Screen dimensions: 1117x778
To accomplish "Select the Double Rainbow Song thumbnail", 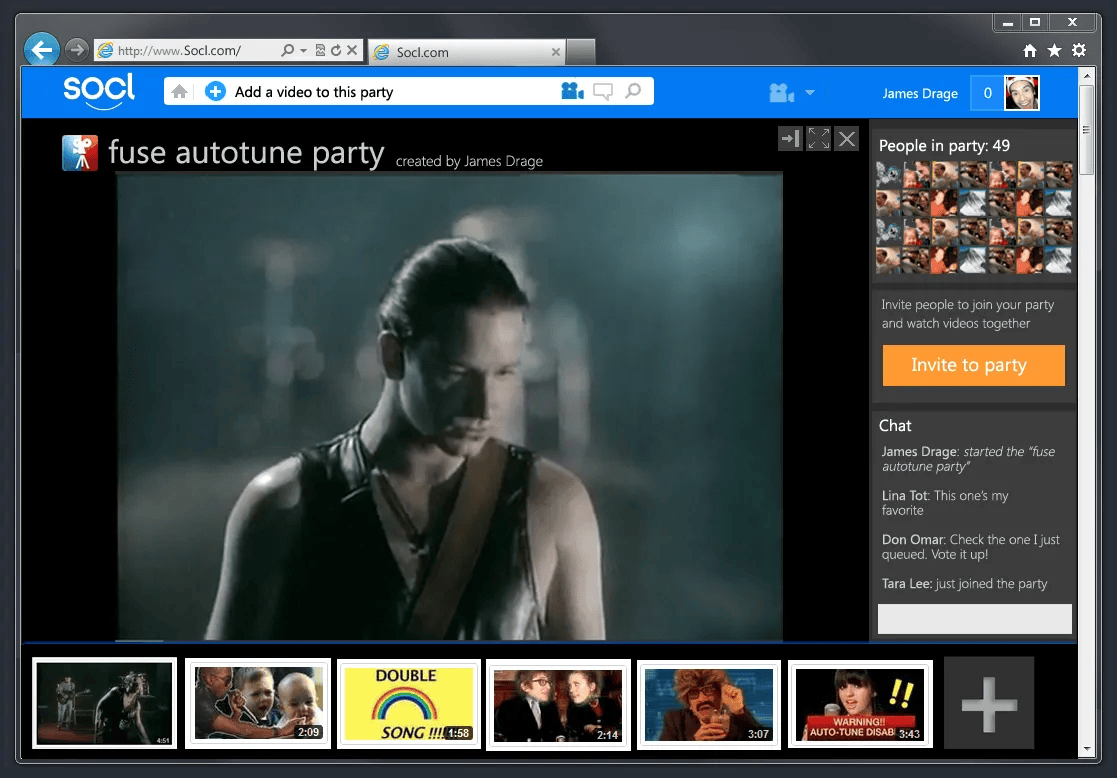I will coord(408,703).
